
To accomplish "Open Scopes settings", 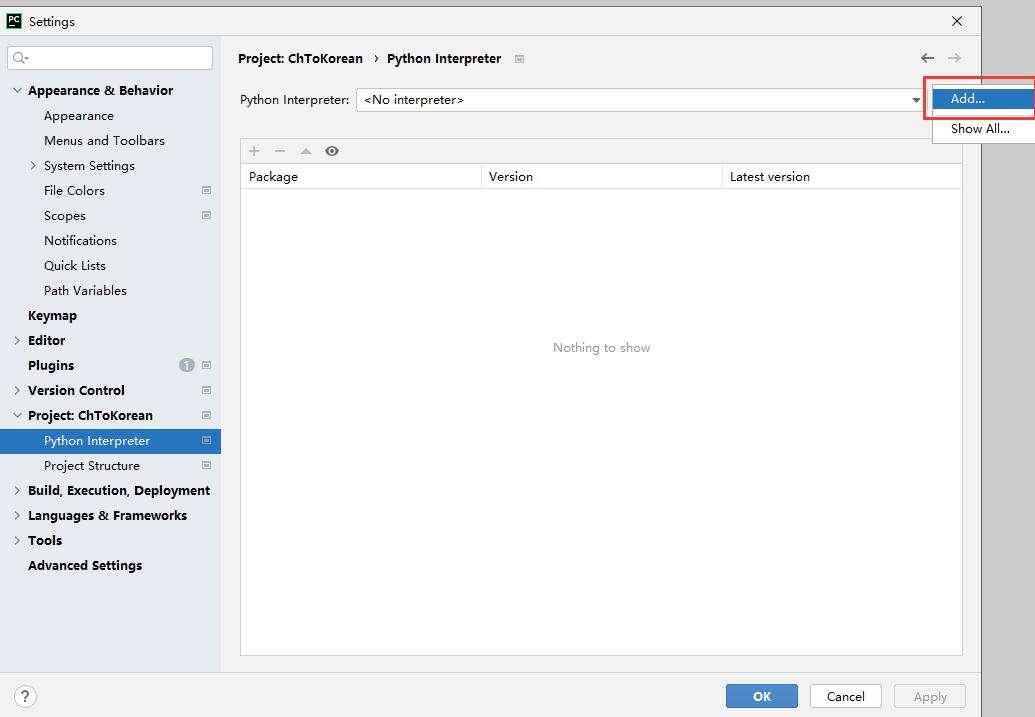I will 65,215.
